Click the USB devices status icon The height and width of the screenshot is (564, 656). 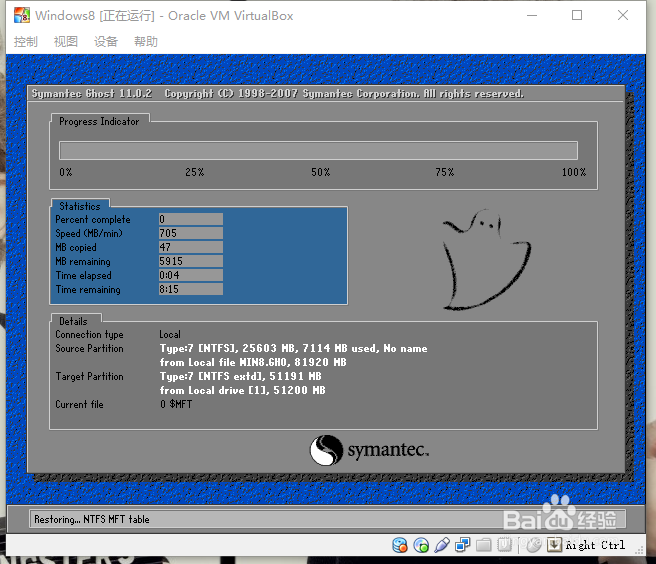coord(442,545)
